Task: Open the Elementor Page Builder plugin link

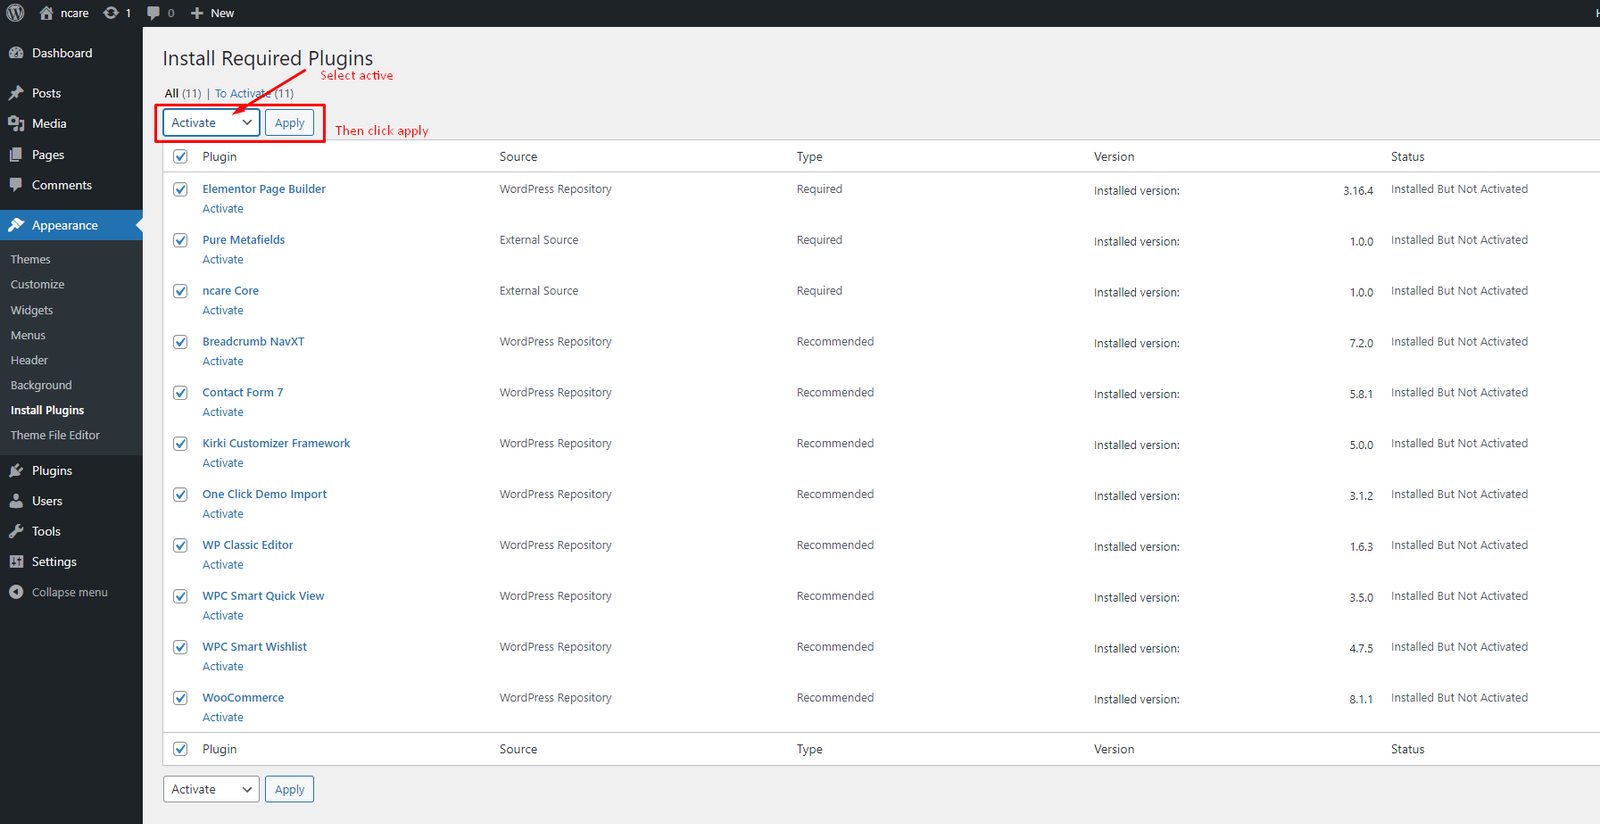Action: 264,189
